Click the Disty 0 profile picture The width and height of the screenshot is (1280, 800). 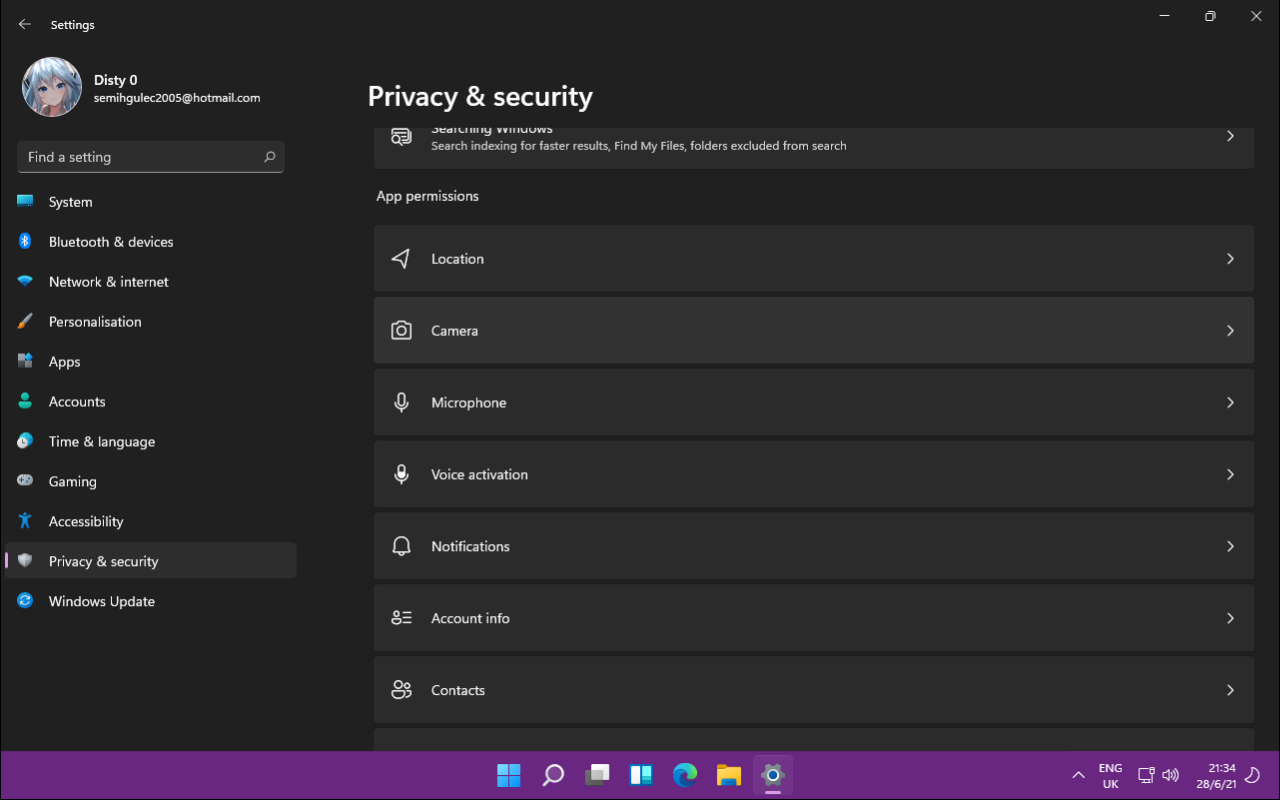[x=52, y=87]
